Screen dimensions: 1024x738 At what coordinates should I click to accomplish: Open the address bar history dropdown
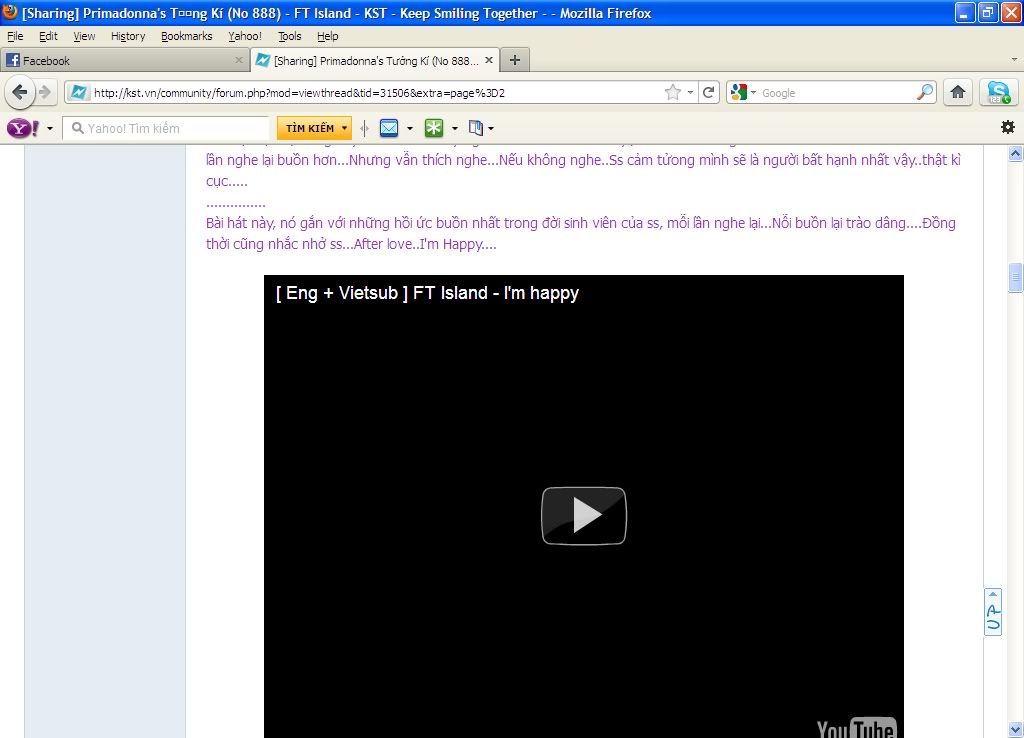[x=690, y=93]
